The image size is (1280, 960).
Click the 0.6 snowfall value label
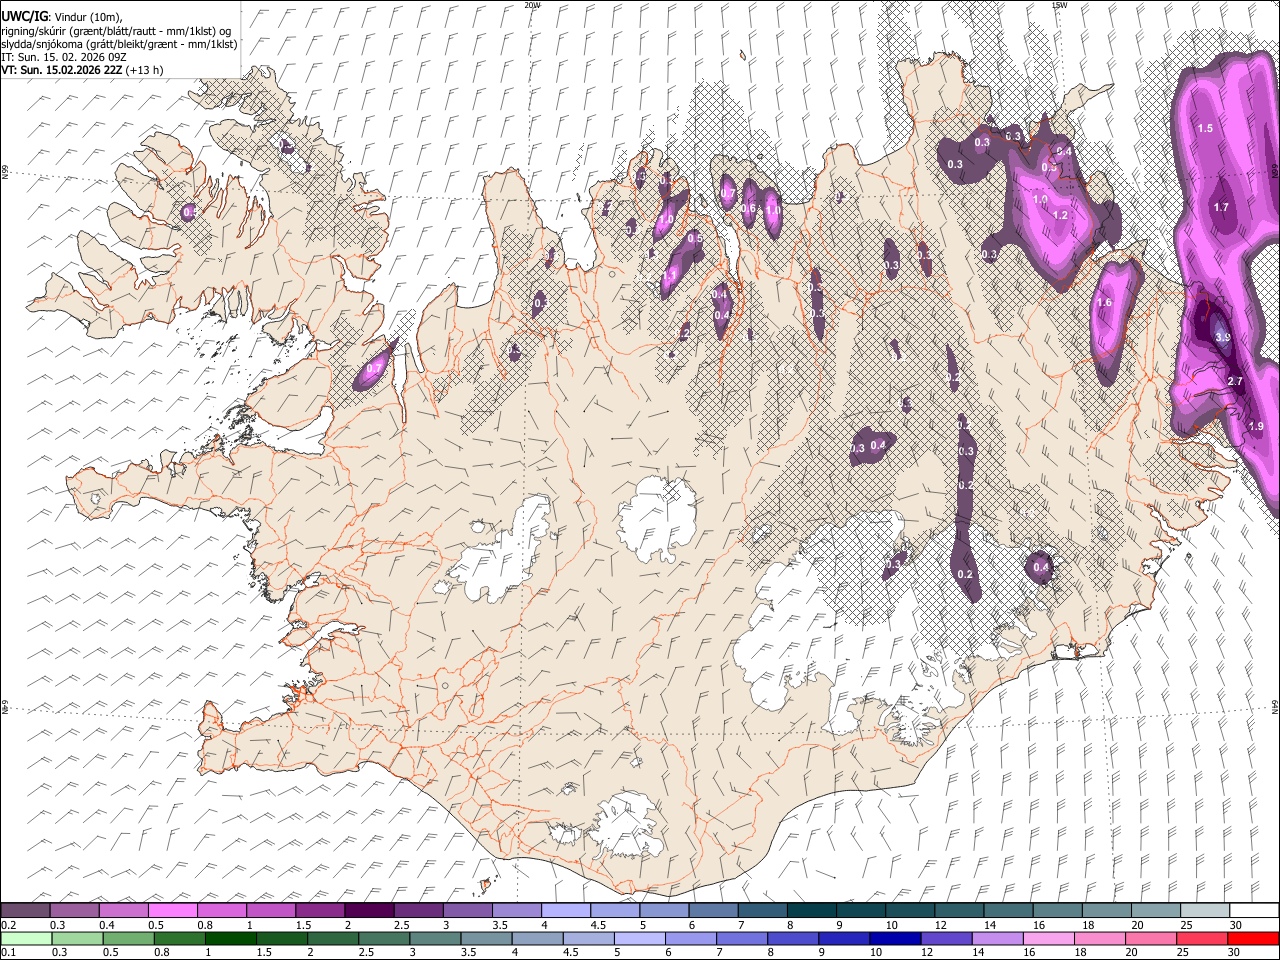[x=748, y=208]
